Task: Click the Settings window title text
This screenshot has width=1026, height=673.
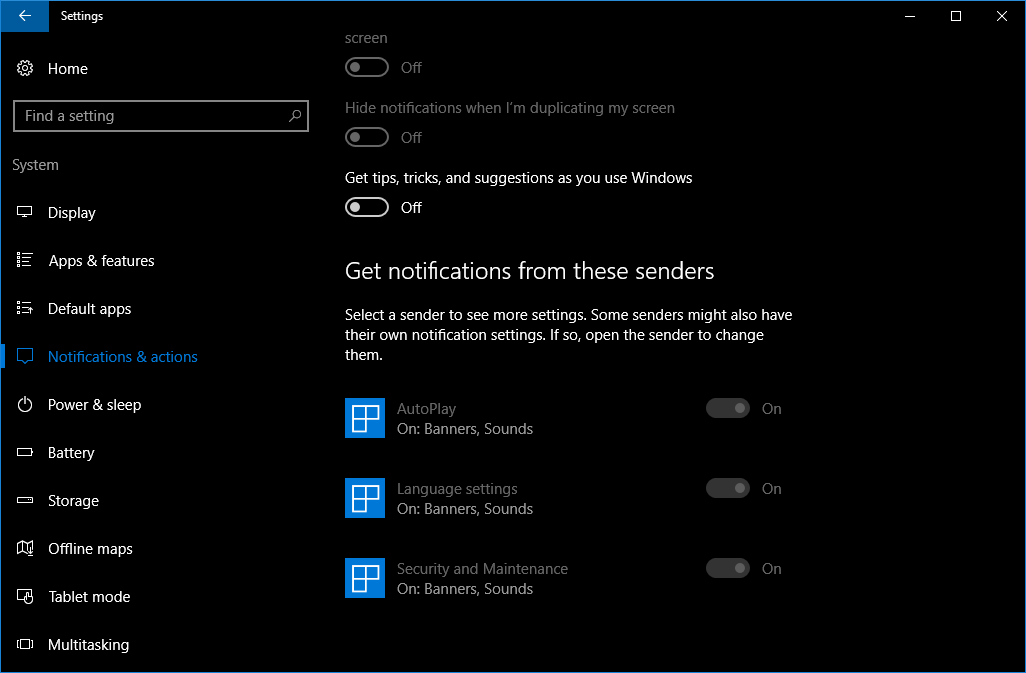Action: tap(82, 16)
